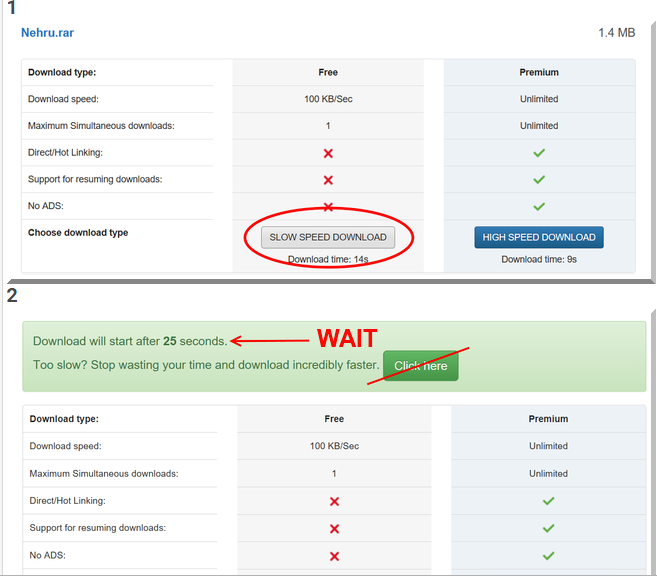
Task: Open the Nehru.rar file link
Action: tap(47, 33)
